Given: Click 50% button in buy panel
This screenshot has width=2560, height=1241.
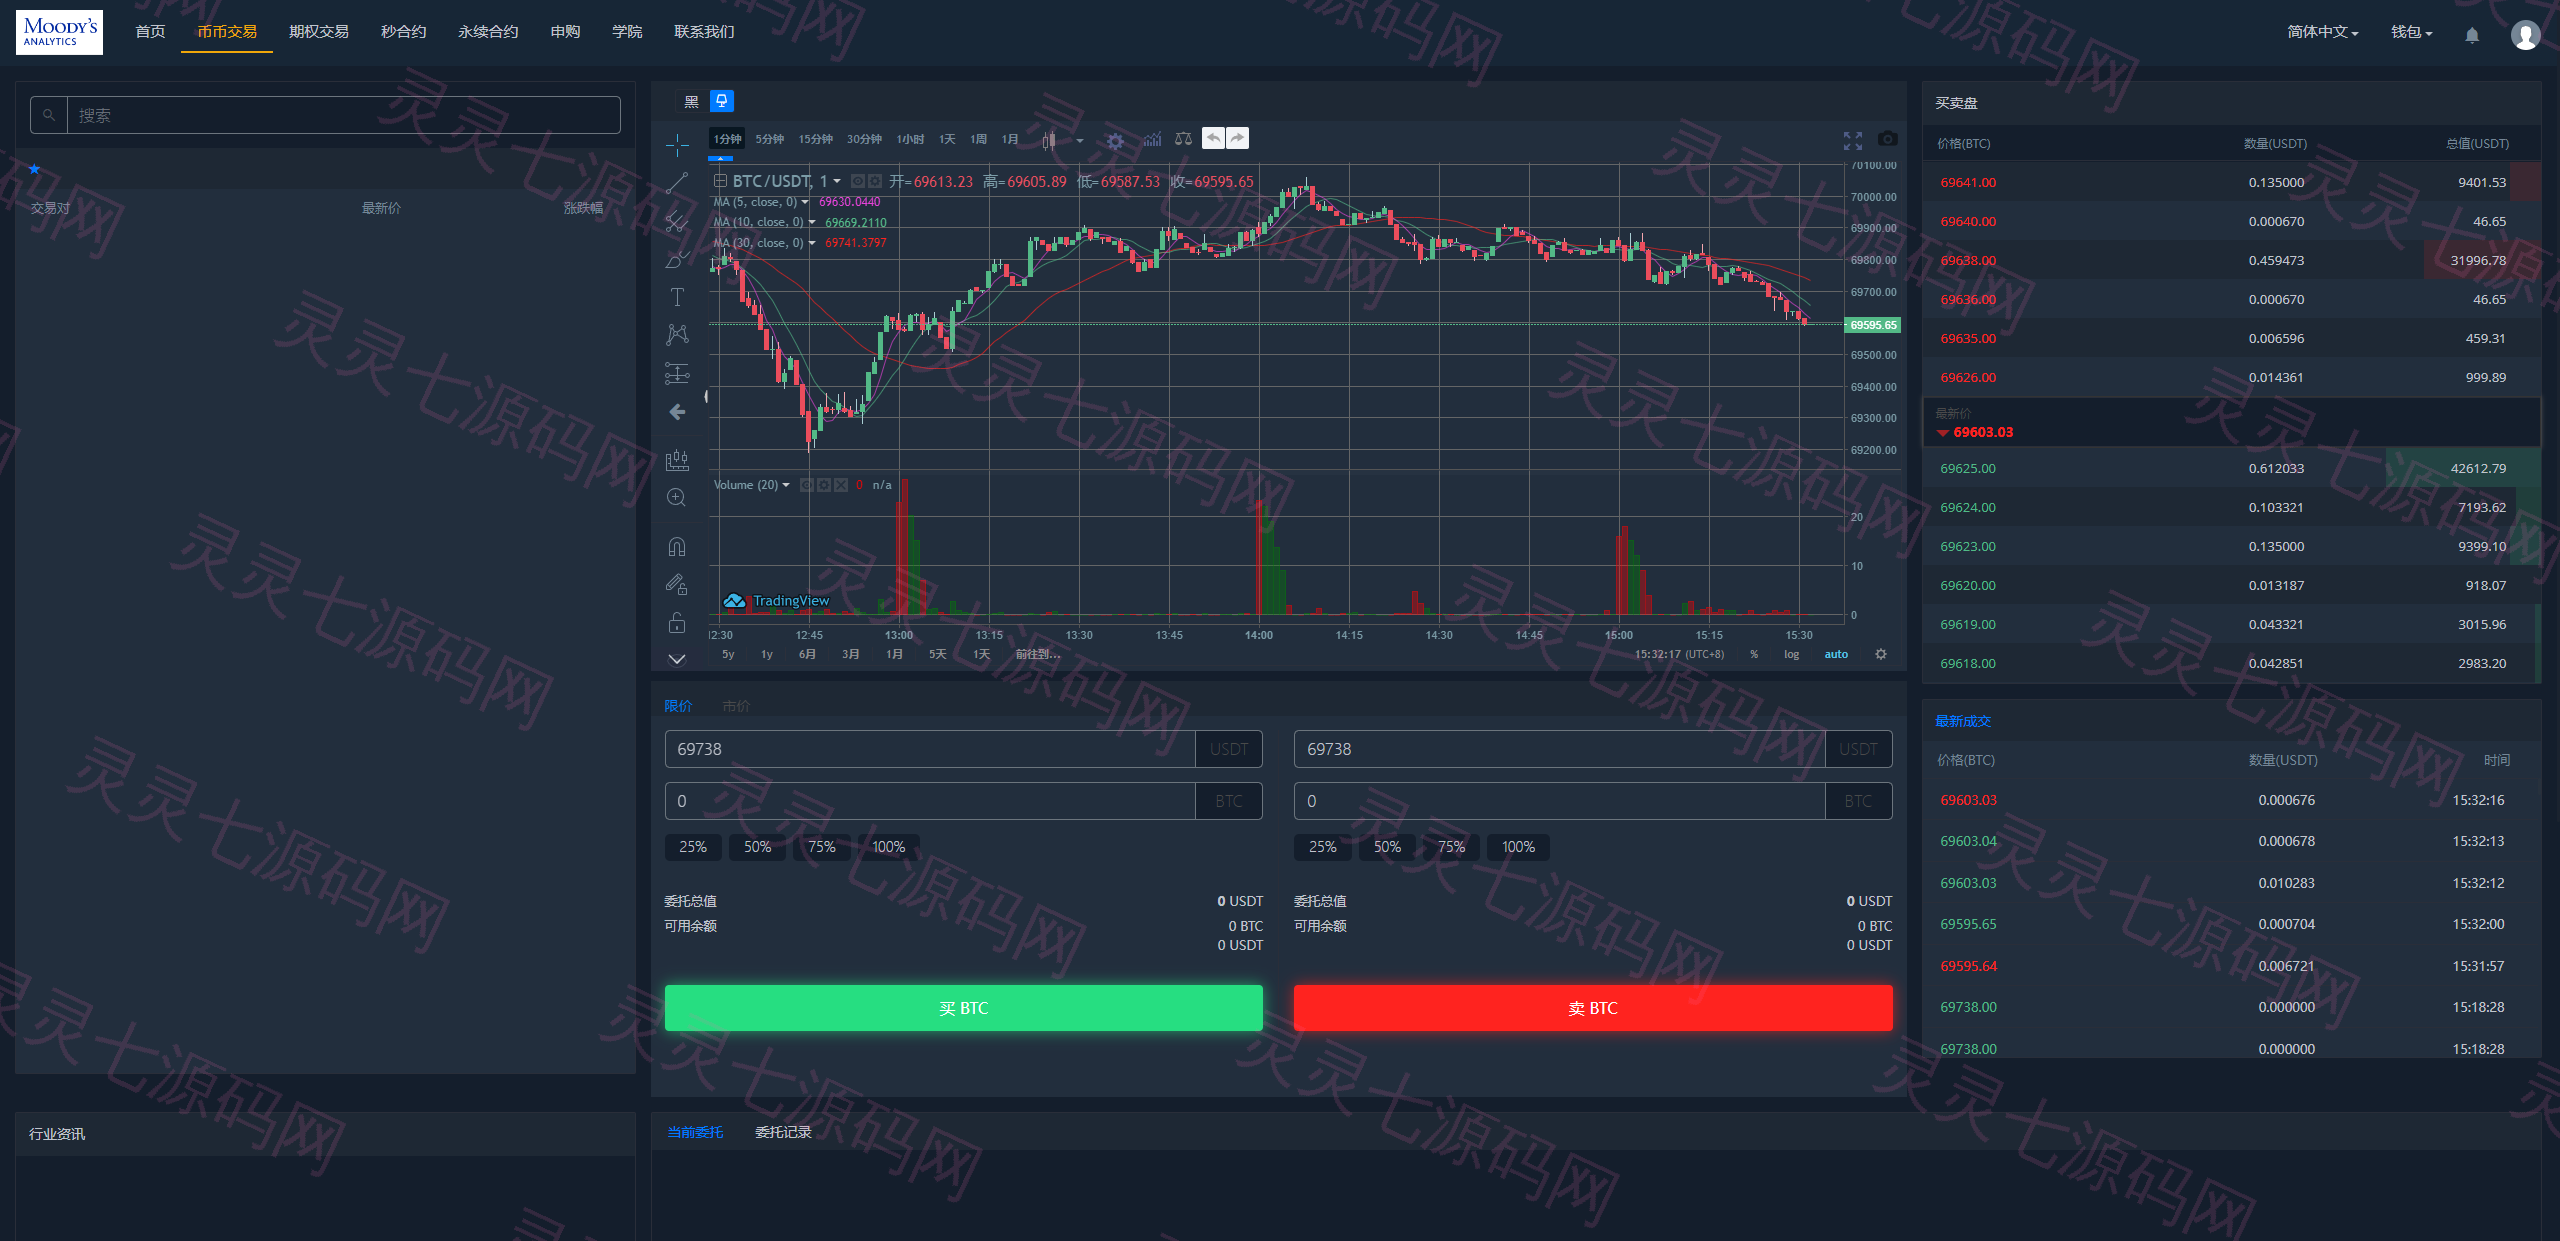Looking at the screenshot, I should coord(757,847).
